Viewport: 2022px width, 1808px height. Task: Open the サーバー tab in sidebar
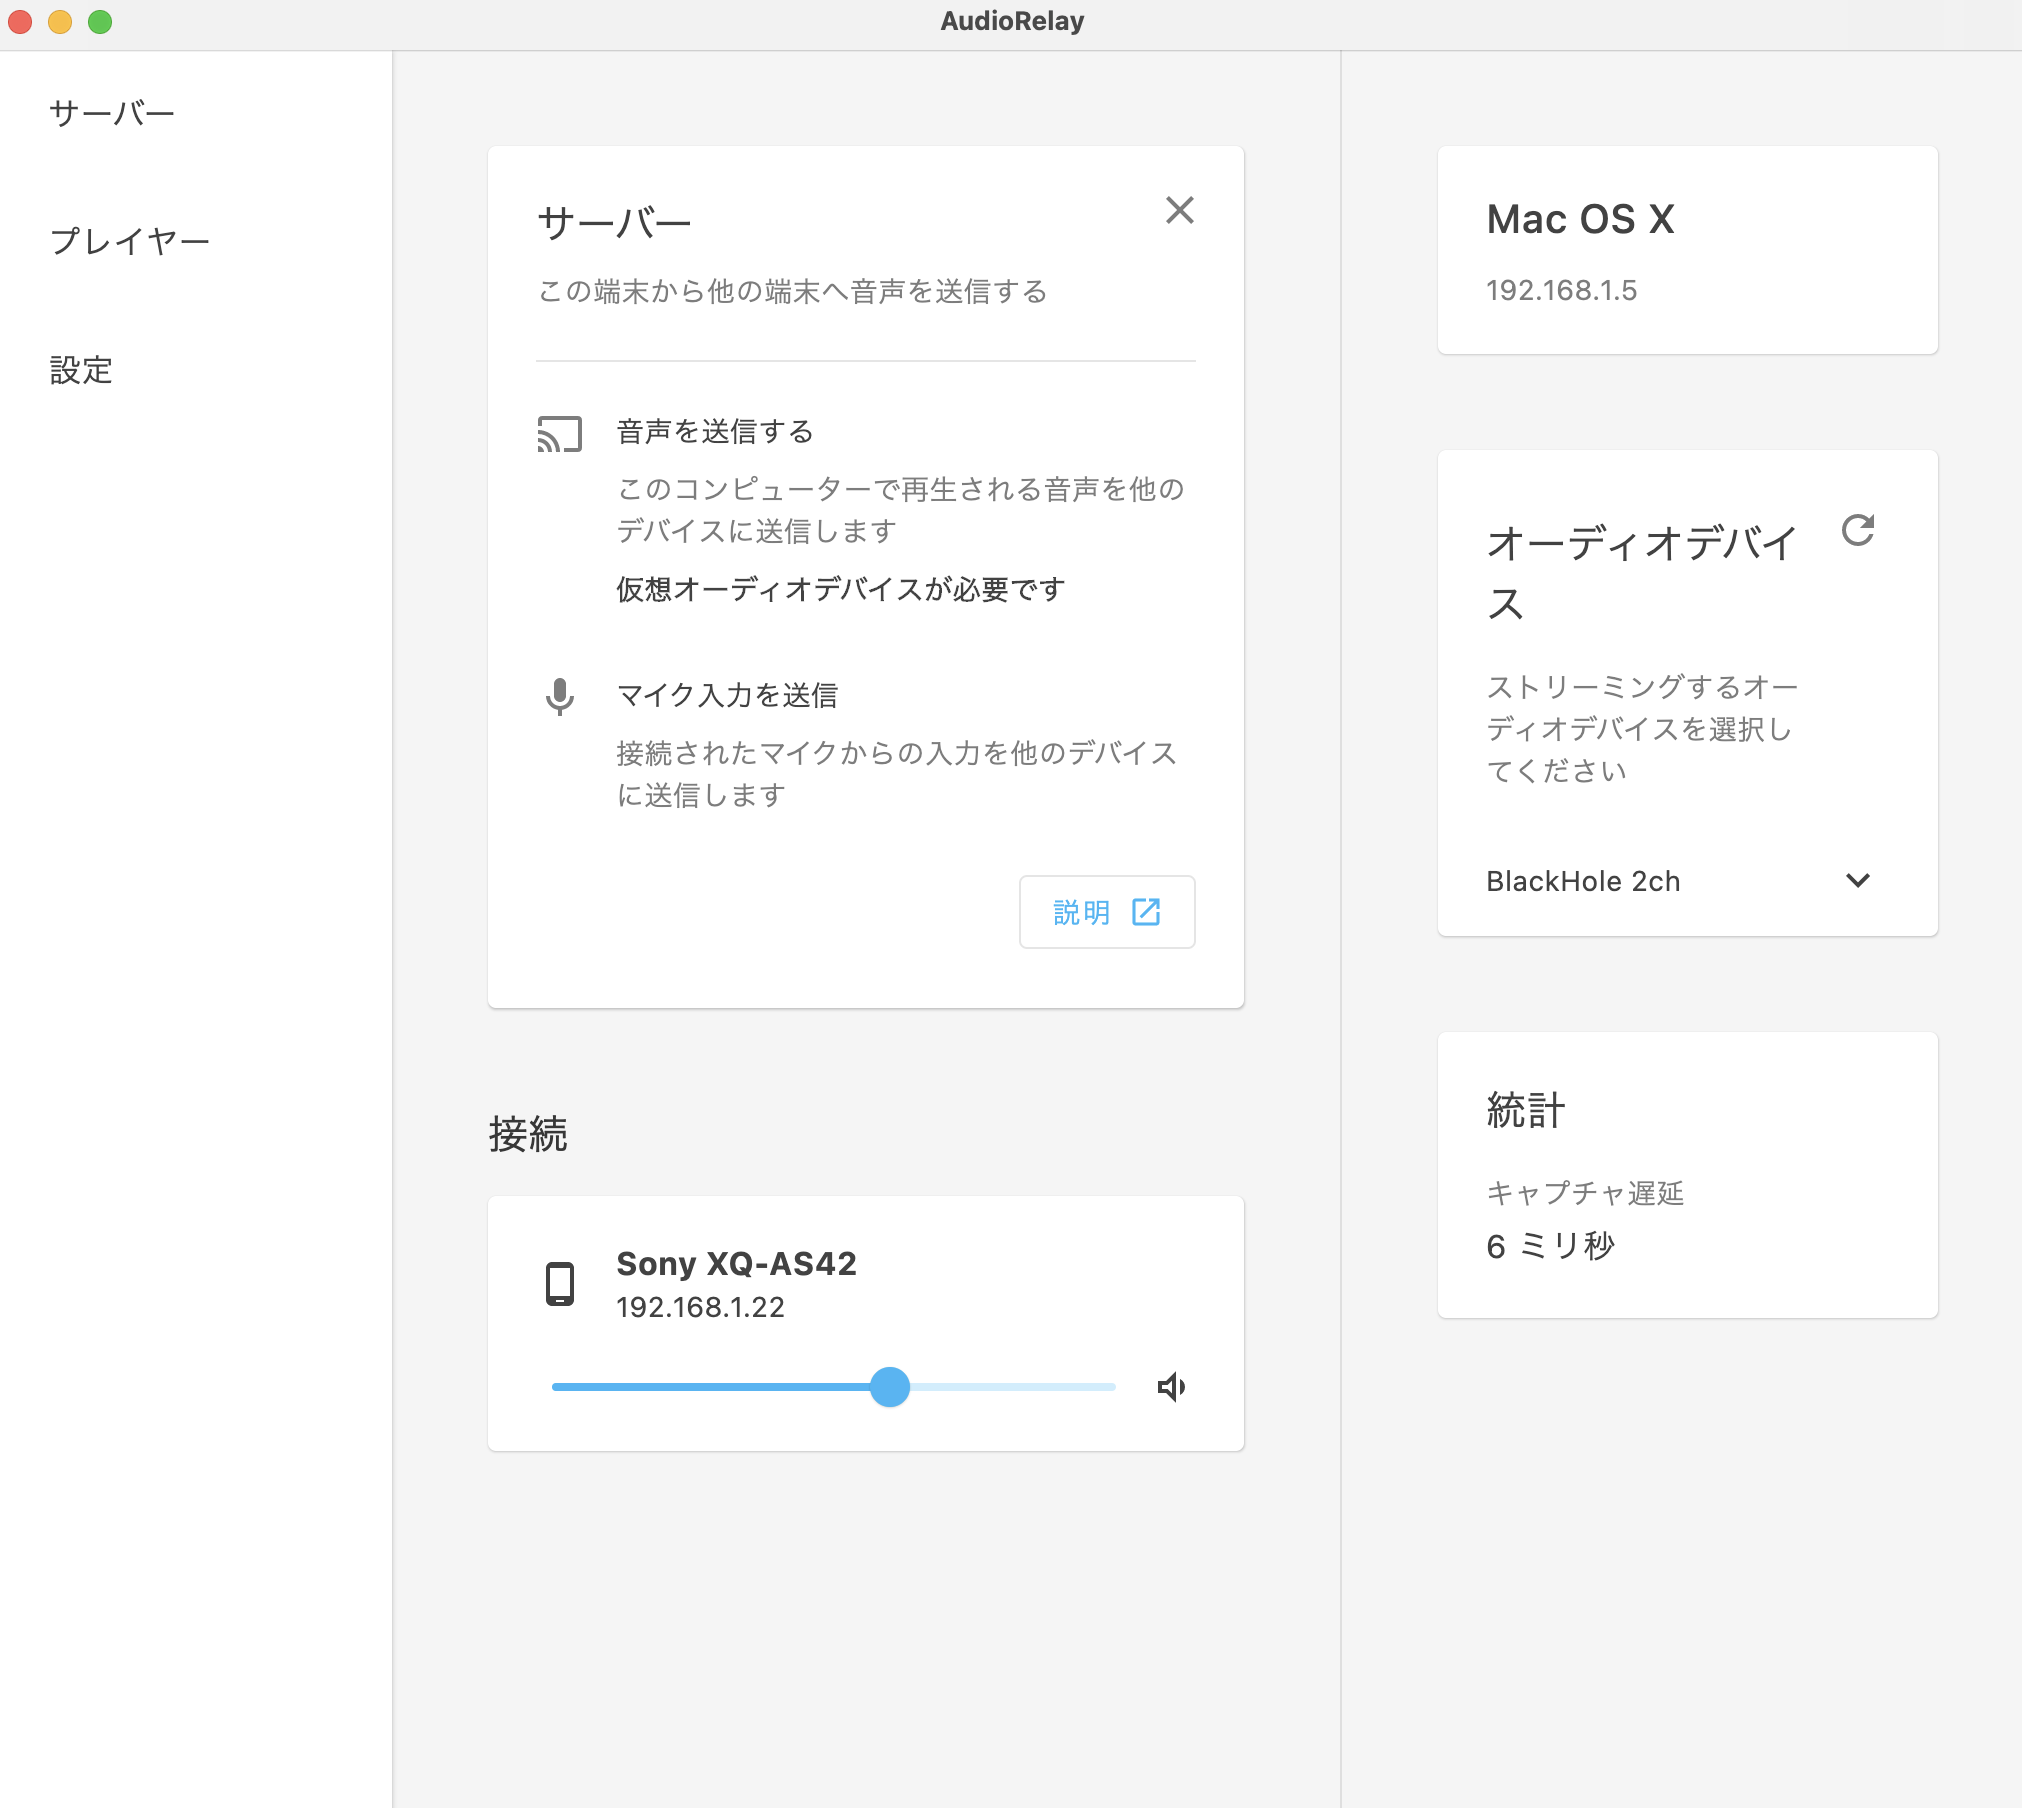[x=112, y=113]
